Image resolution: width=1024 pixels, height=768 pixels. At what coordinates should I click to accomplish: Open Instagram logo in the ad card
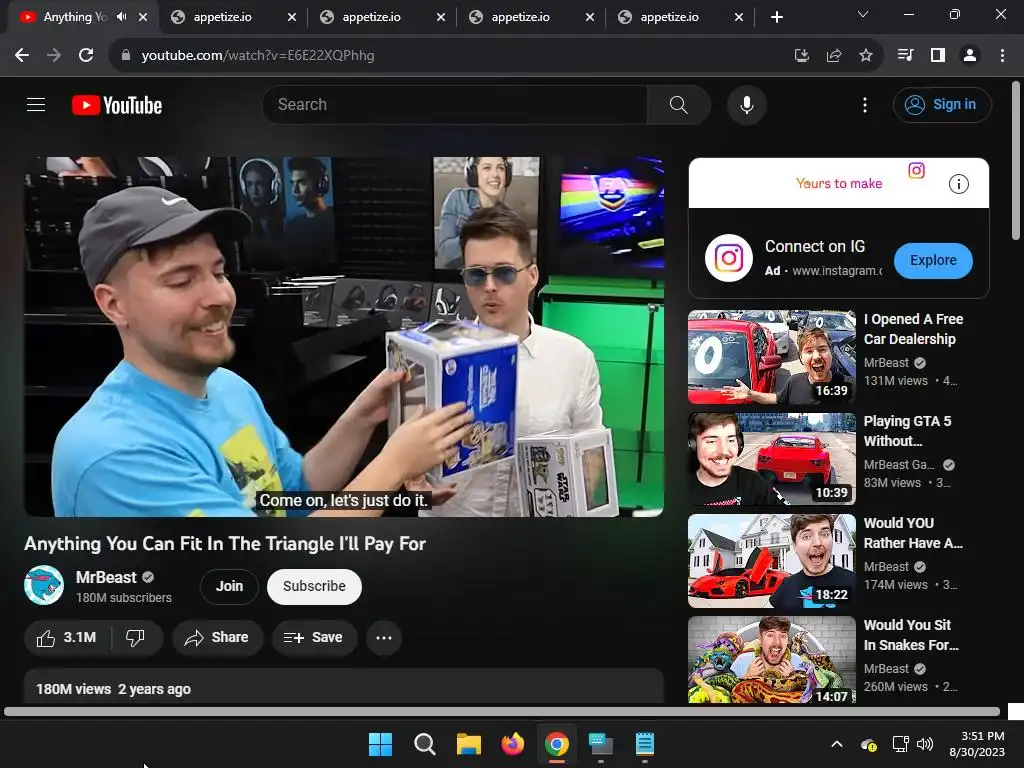click(x=729, y=258)
